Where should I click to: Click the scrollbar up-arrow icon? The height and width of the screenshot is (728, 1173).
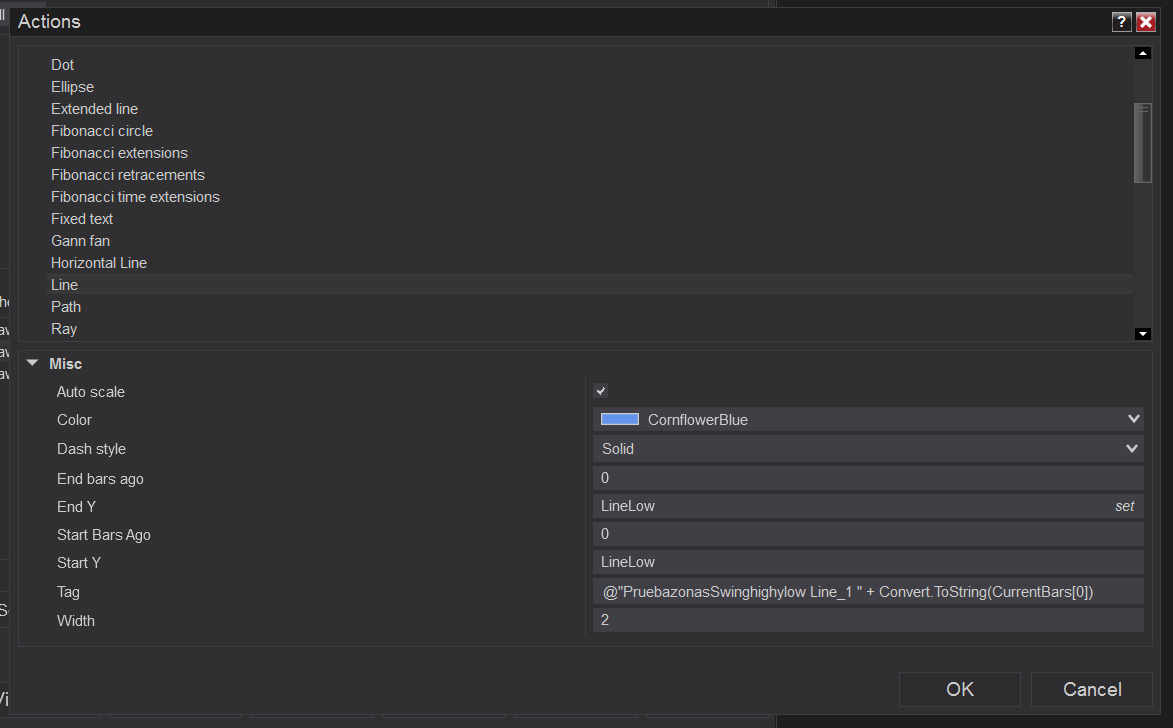1142,52
